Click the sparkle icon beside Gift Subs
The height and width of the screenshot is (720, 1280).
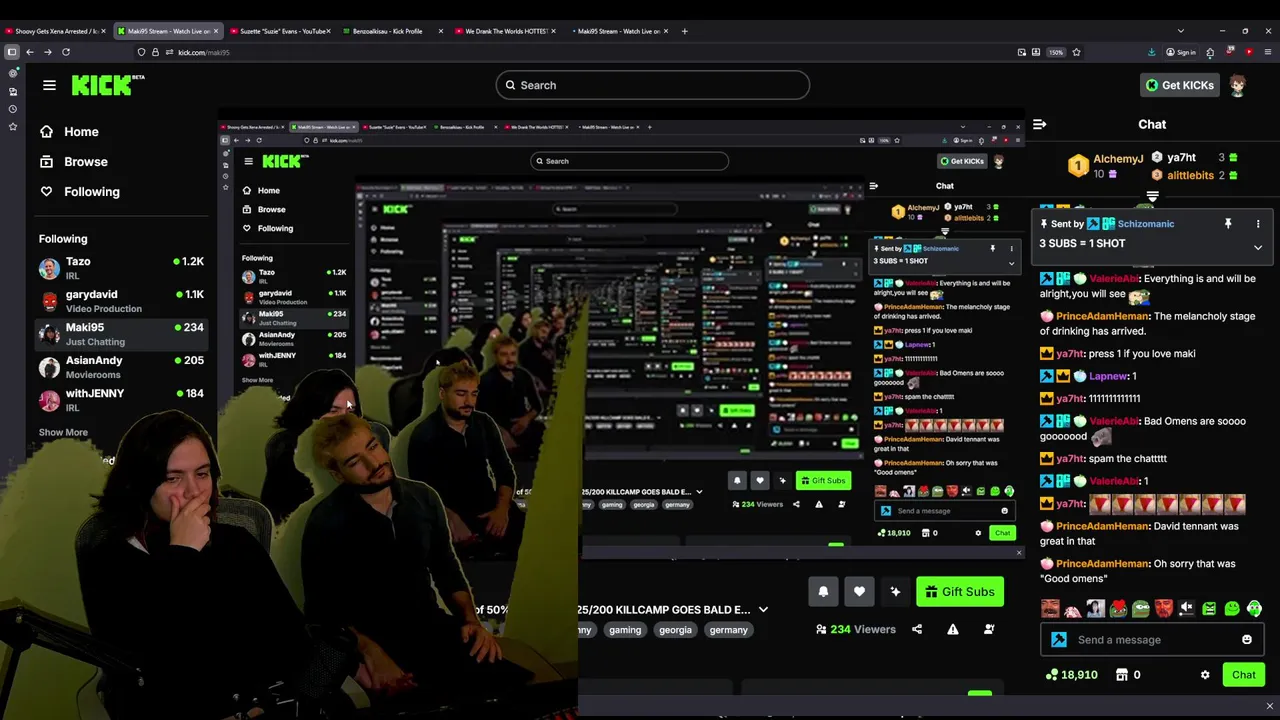pyautogui.click(x=895, y=591)
